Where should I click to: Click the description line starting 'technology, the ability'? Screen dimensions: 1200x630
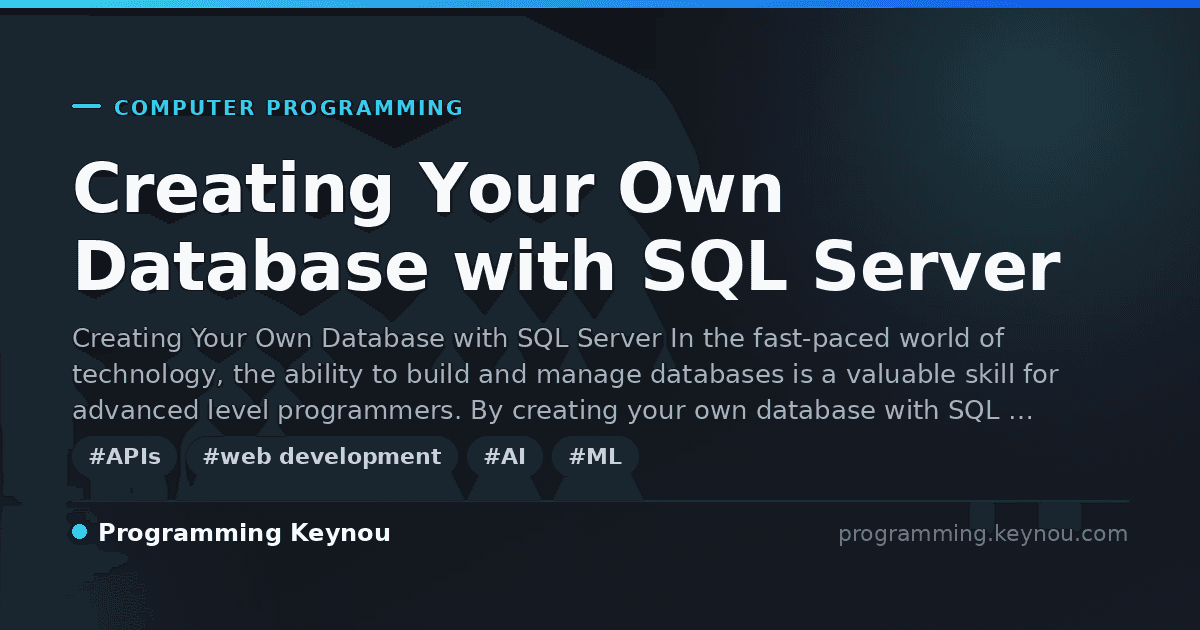[x=565, y=375]
